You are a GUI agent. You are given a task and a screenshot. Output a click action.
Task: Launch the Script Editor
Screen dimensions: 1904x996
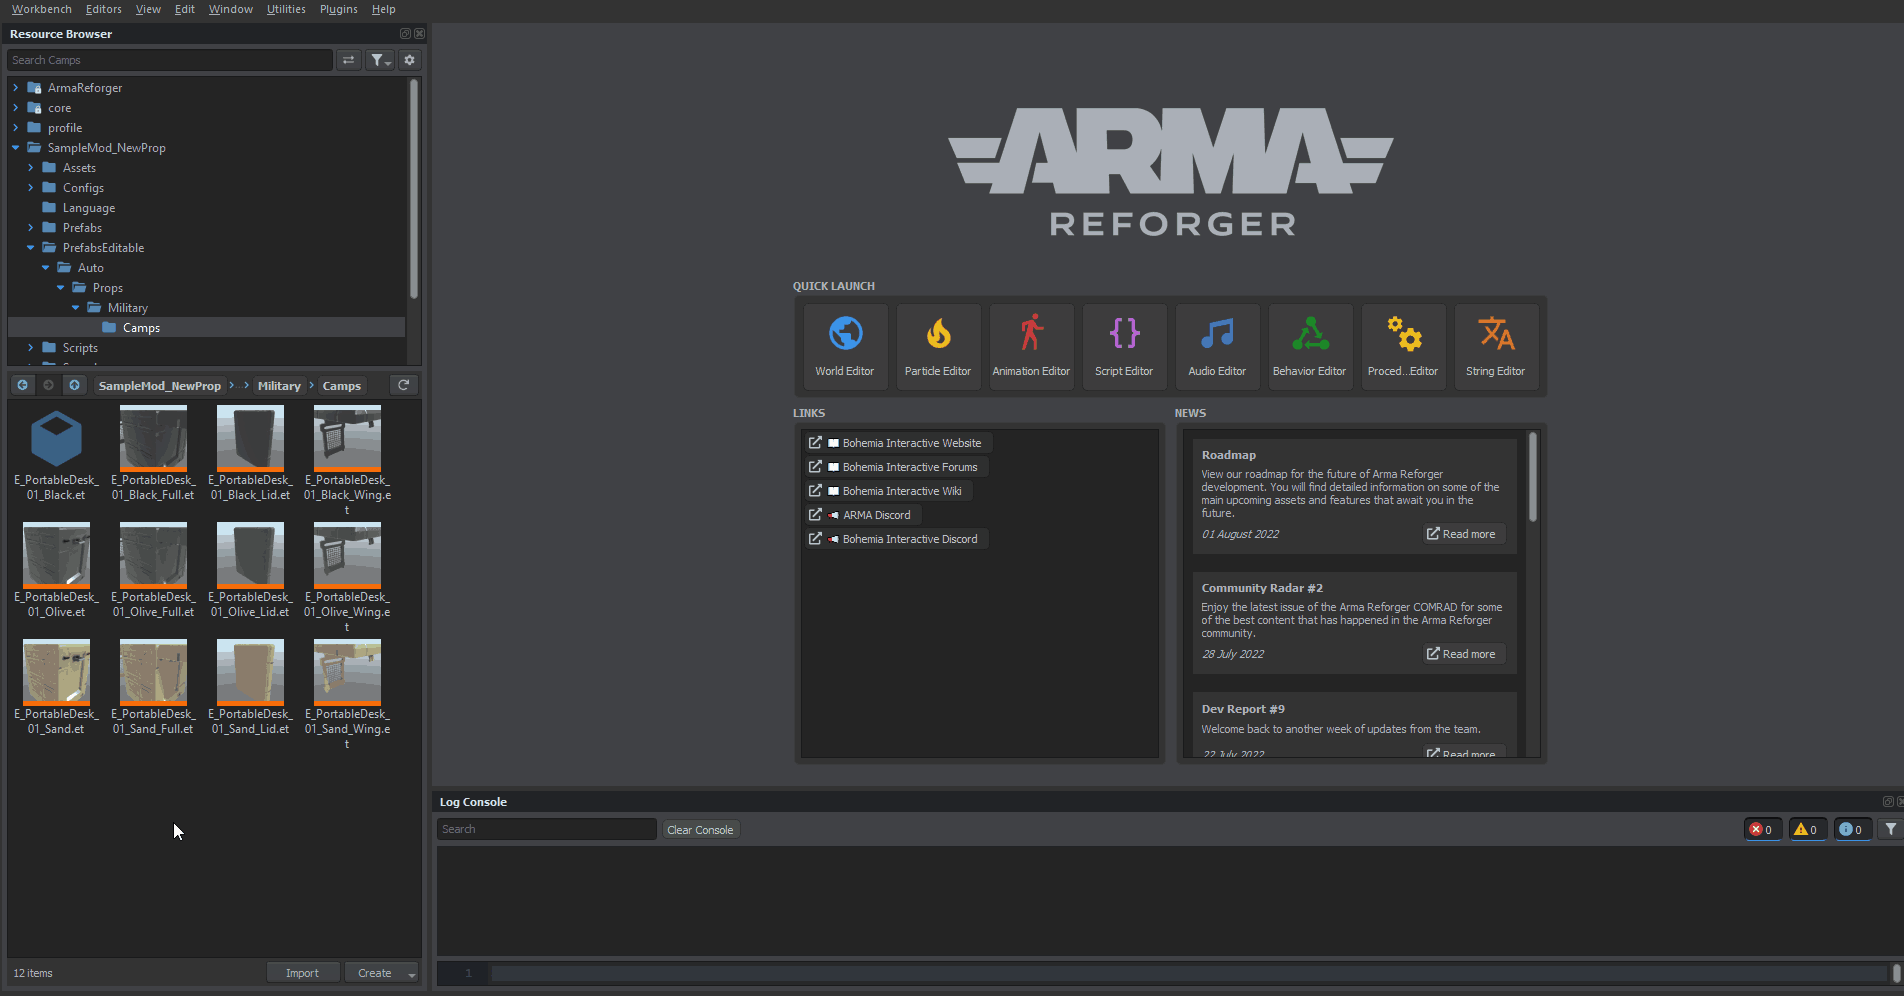coord(1124,346)
